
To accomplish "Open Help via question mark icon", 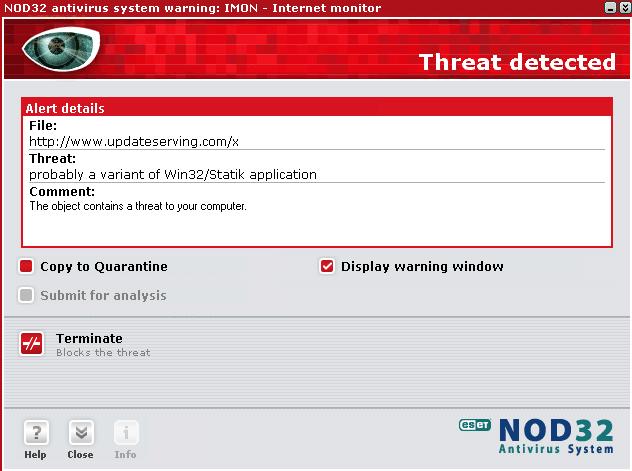I will [36, 433].
